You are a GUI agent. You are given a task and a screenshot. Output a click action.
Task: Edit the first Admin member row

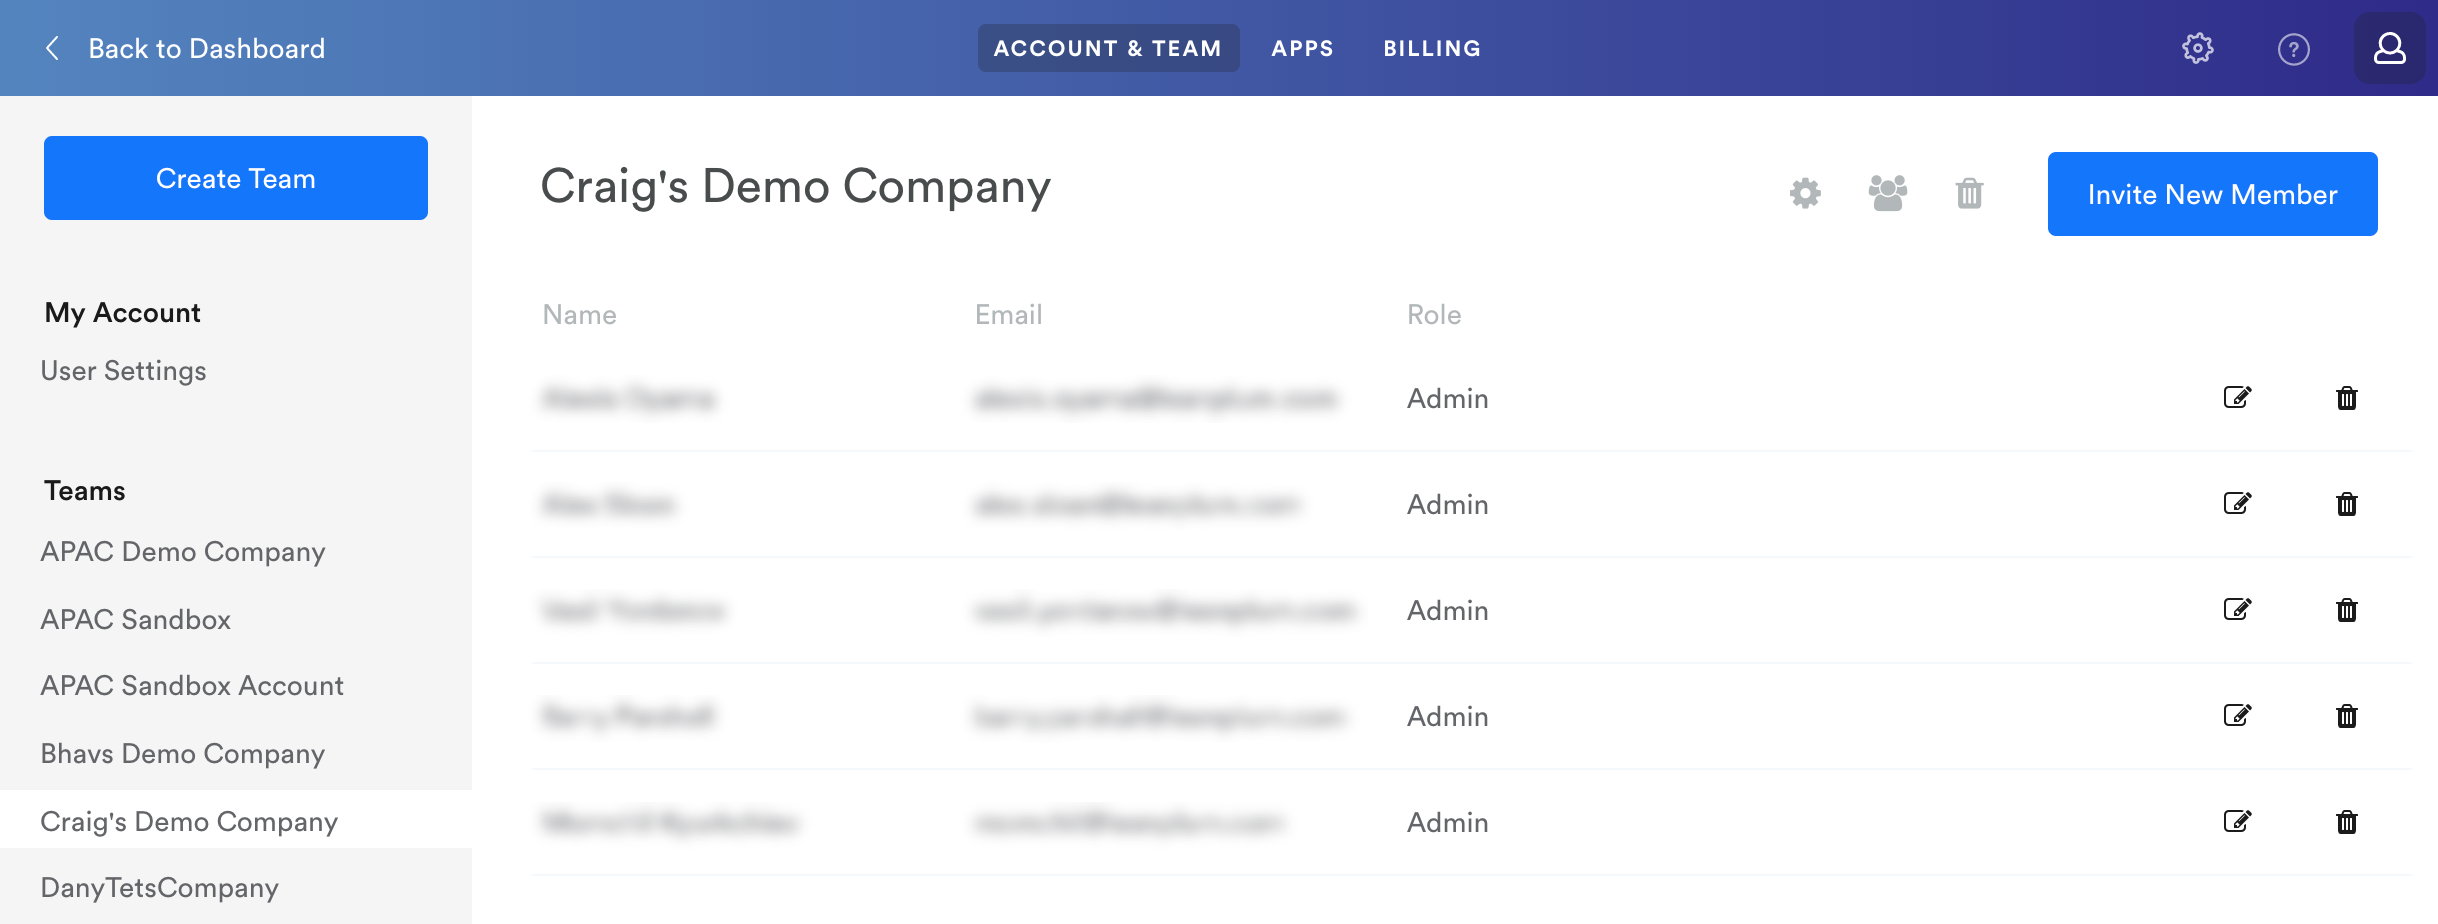[2237, 398]
